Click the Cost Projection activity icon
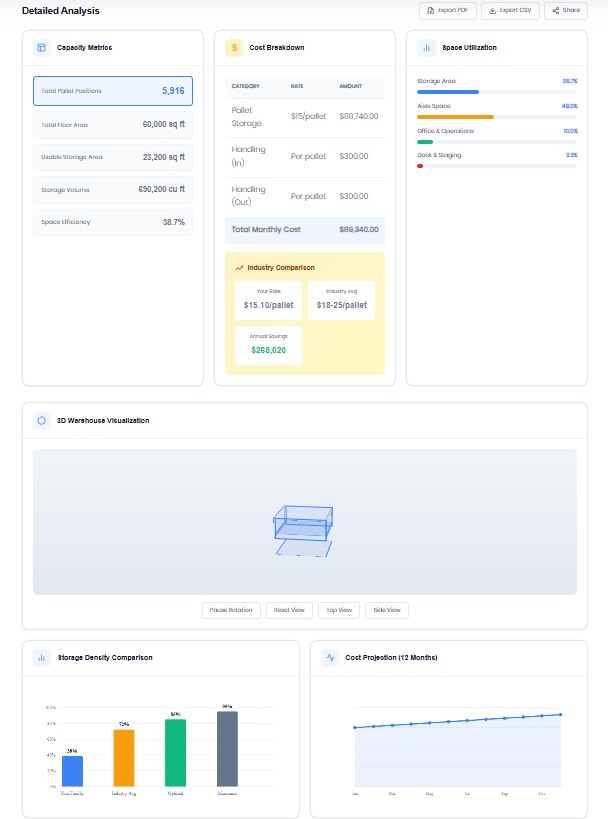608x819 pixels. (x=330, y=658)
